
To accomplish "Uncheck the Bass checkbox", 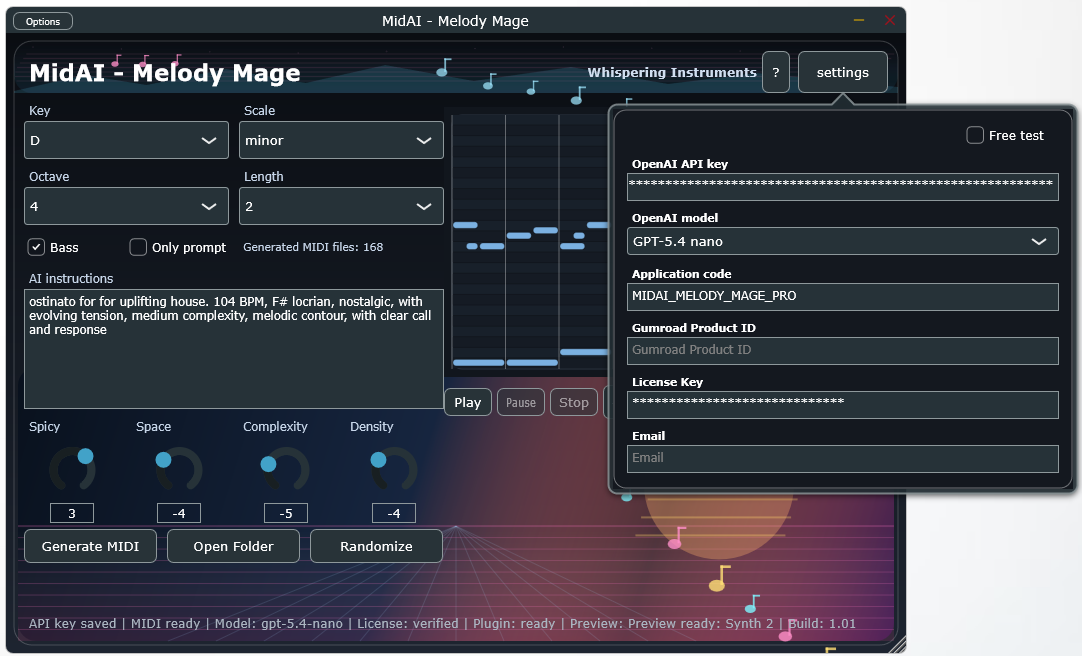I will [x=37, y=247].
